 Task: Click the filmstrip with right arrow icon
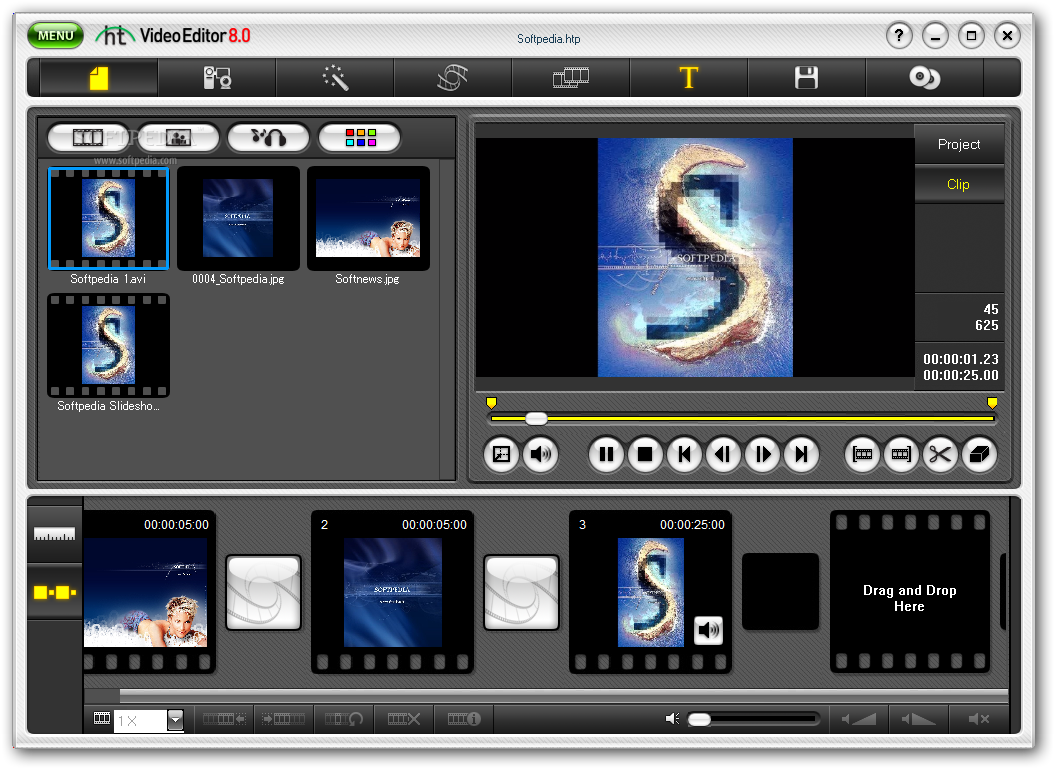[283, 719]
